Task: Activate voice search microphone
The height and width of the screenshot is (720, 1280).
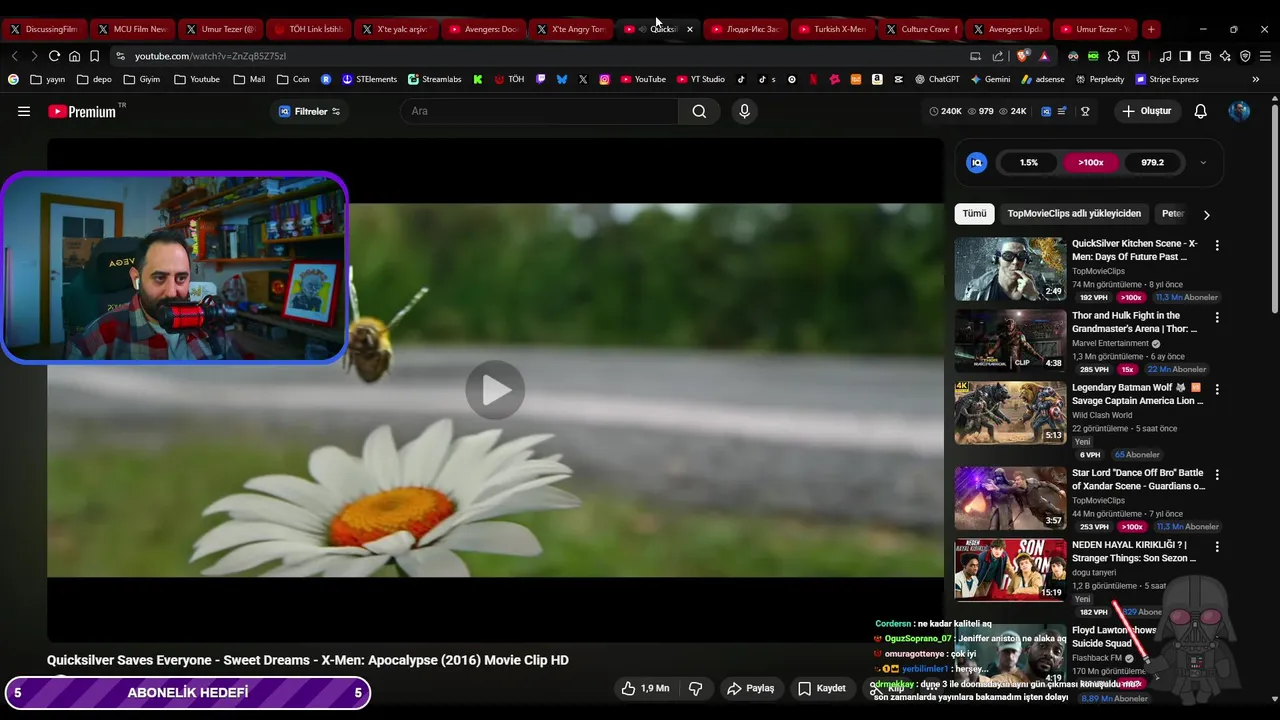Action: tap(744, 111)
